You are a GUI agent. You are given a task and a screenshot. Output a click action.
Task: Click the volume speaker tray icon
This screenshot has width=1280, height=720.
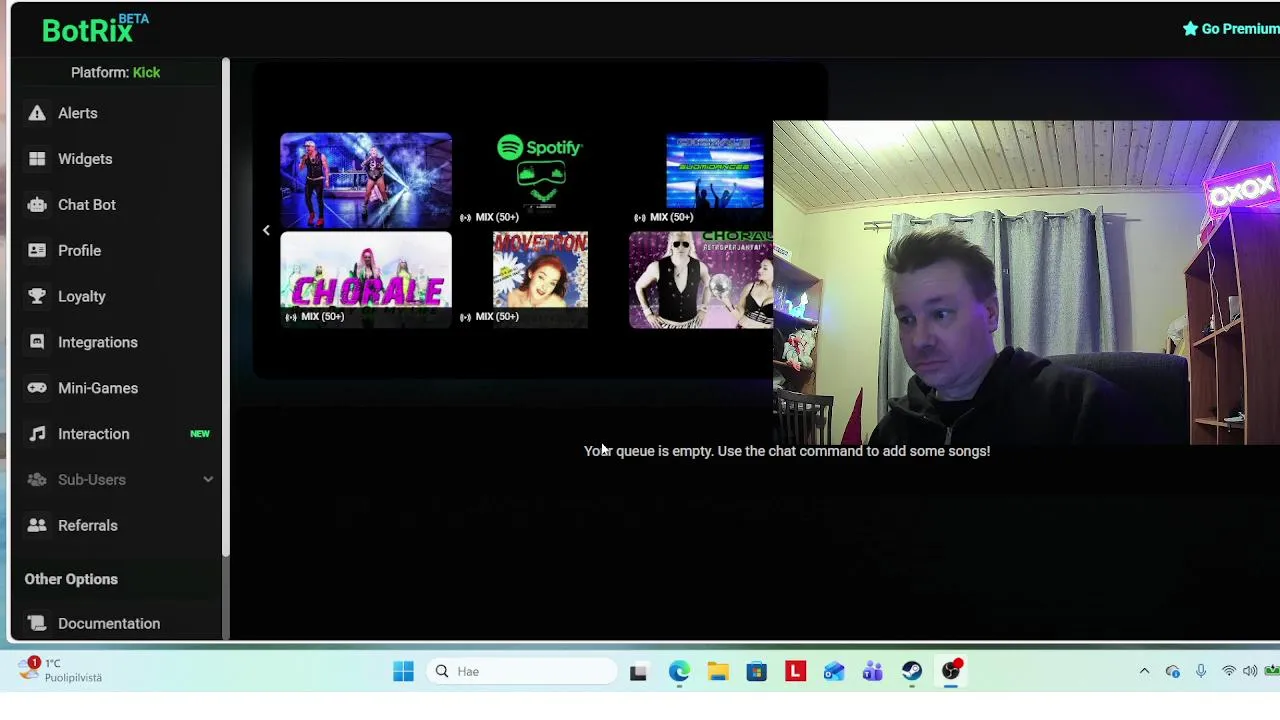click(x=1250, y=671)
